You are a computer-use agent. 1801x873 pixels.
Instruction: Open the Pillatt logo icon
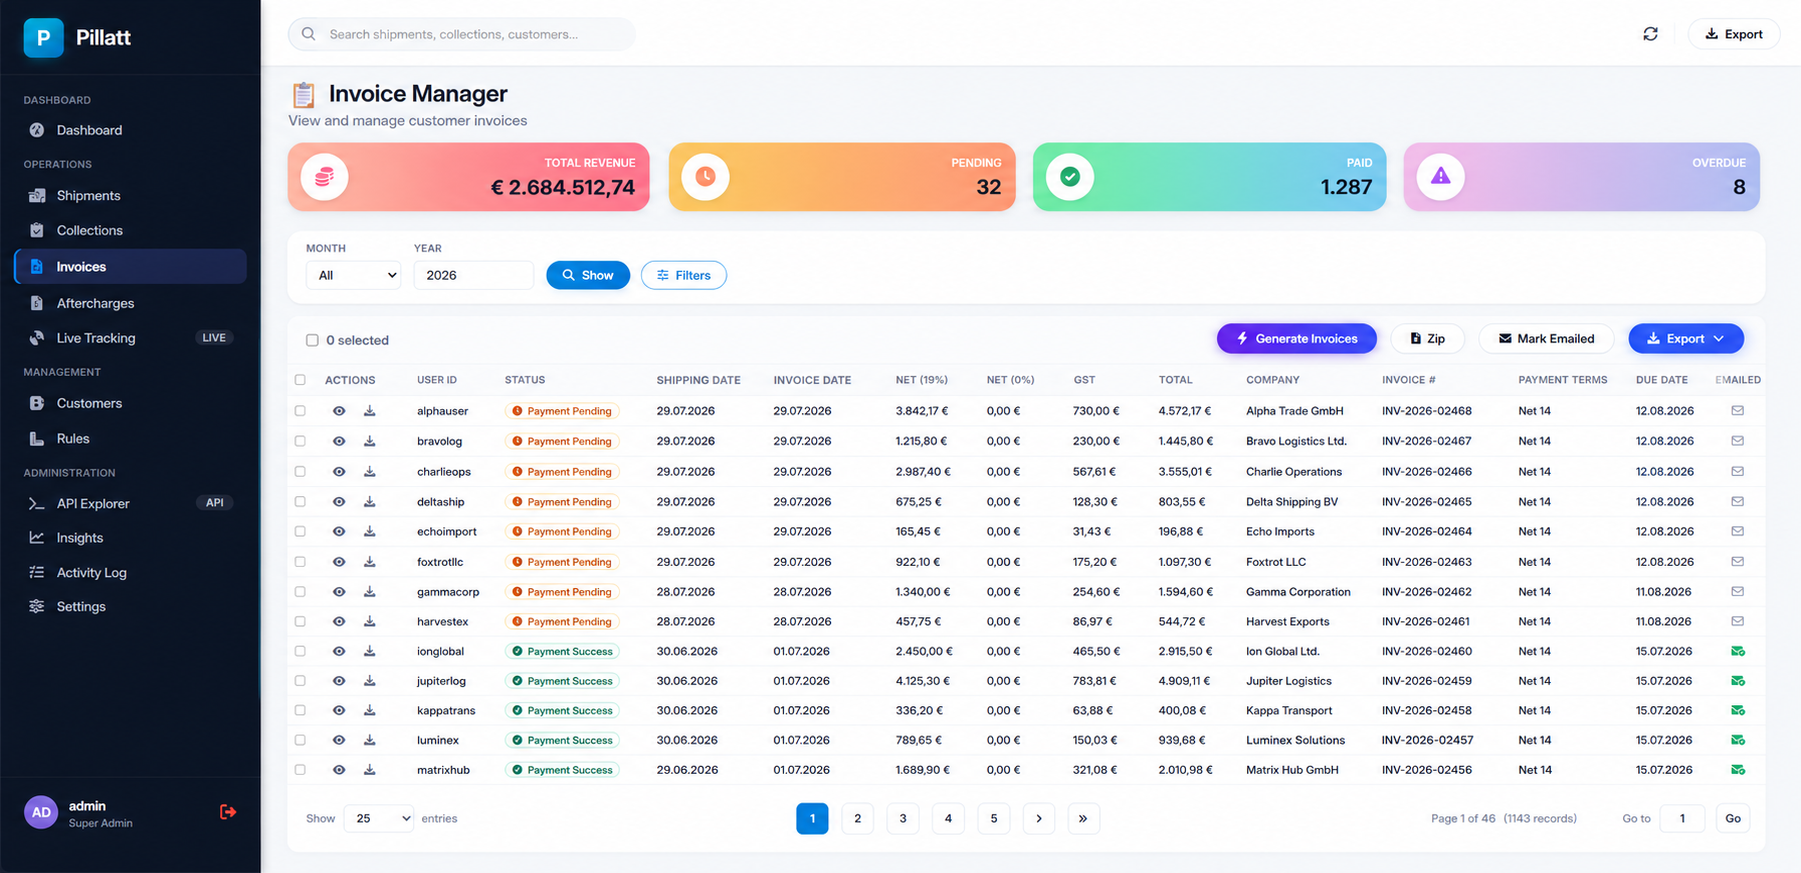click(x=43, y=38)
